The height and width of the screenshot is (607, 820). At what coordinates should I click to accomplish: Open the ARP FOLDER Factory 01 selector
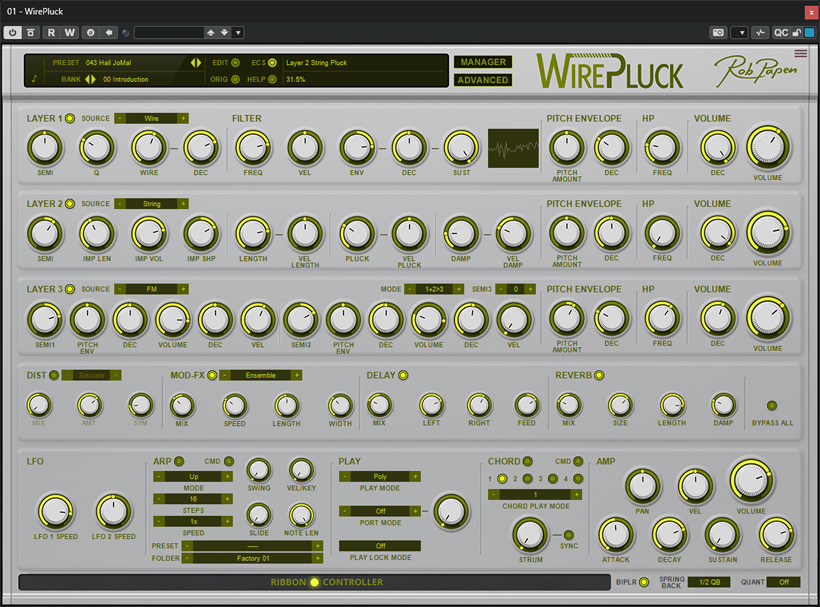tap(253, 558)
